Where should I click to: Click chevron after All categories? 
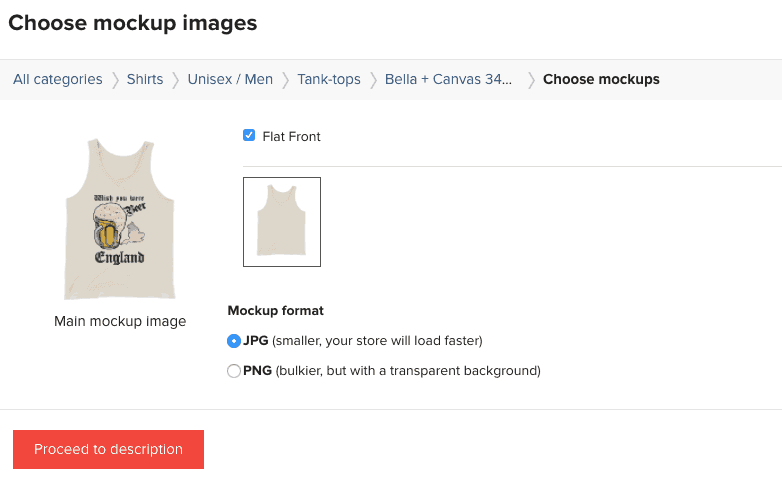(115, 80)
